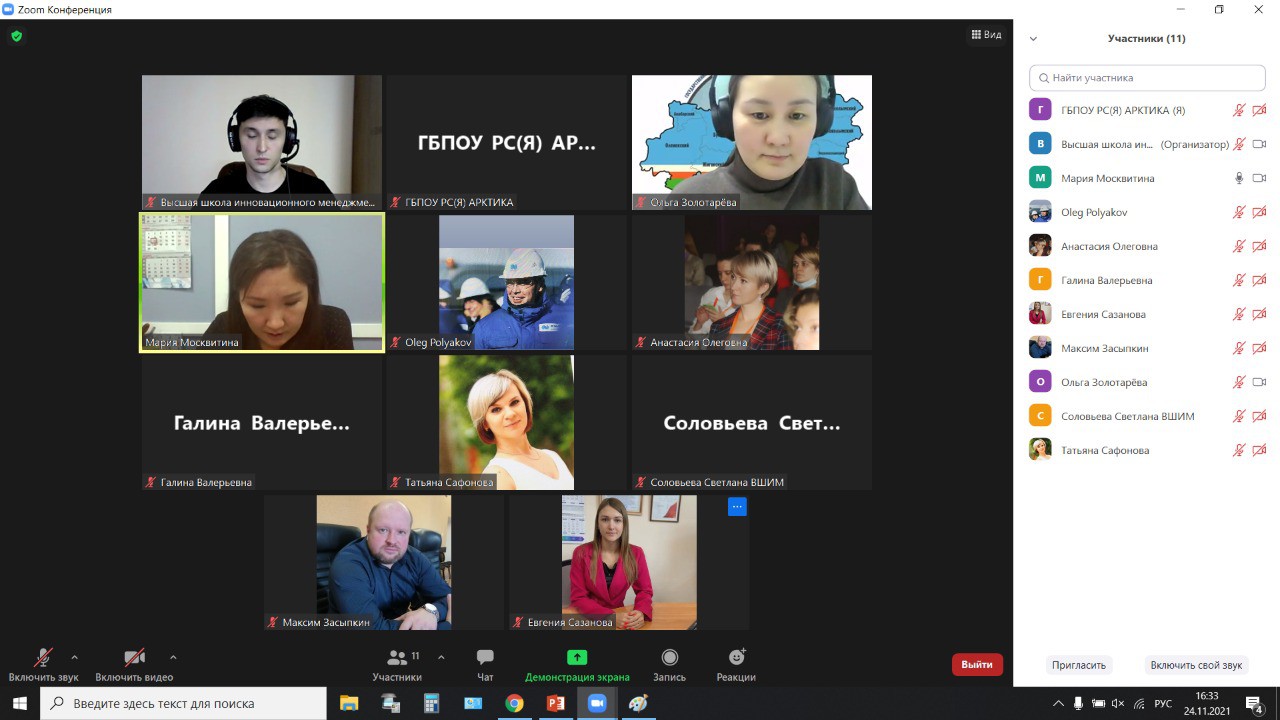Open the Участники participants icon

point(397,657)
